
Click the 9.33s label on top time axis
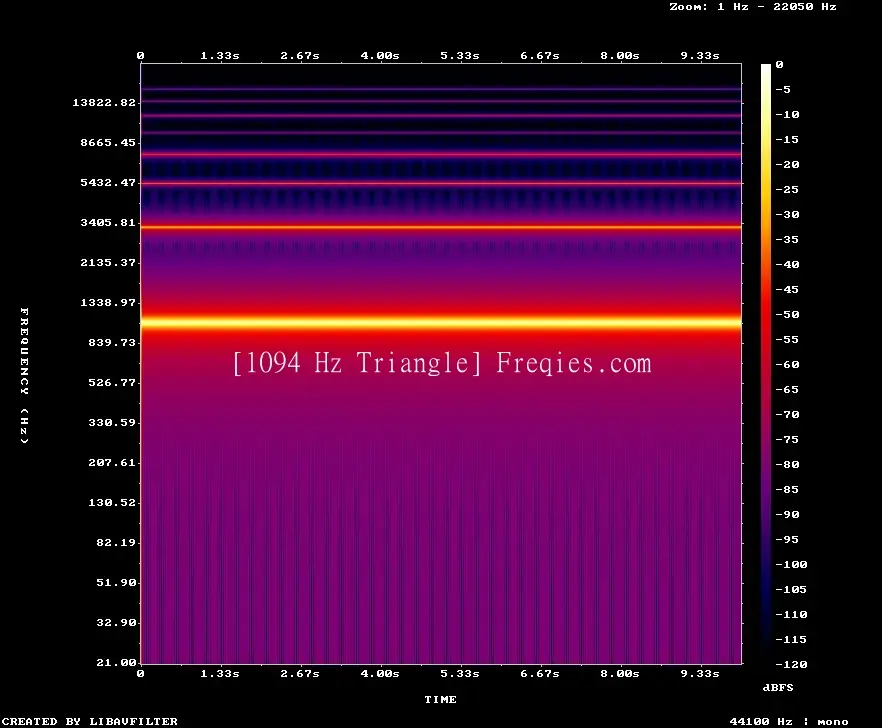click(700, 56)
